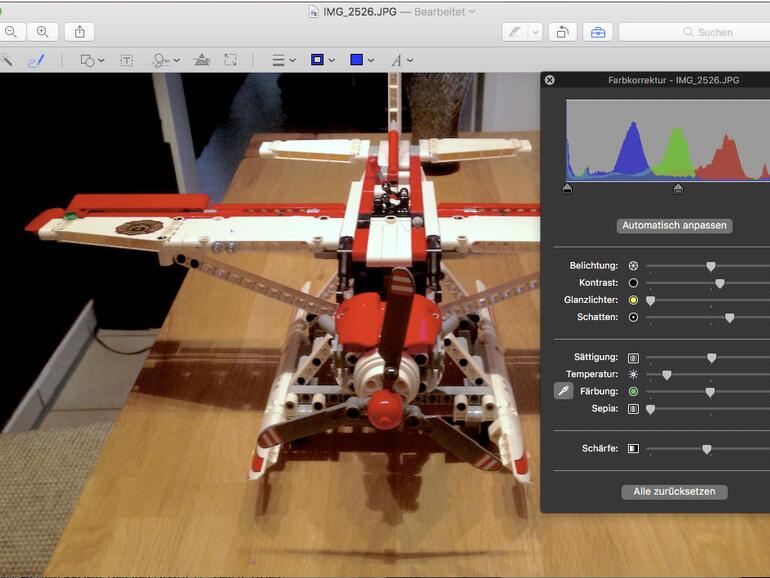The height and width of the screenshot is (578, 770).
Task: Open the line style dropdown
Action: tap(284, 60)
